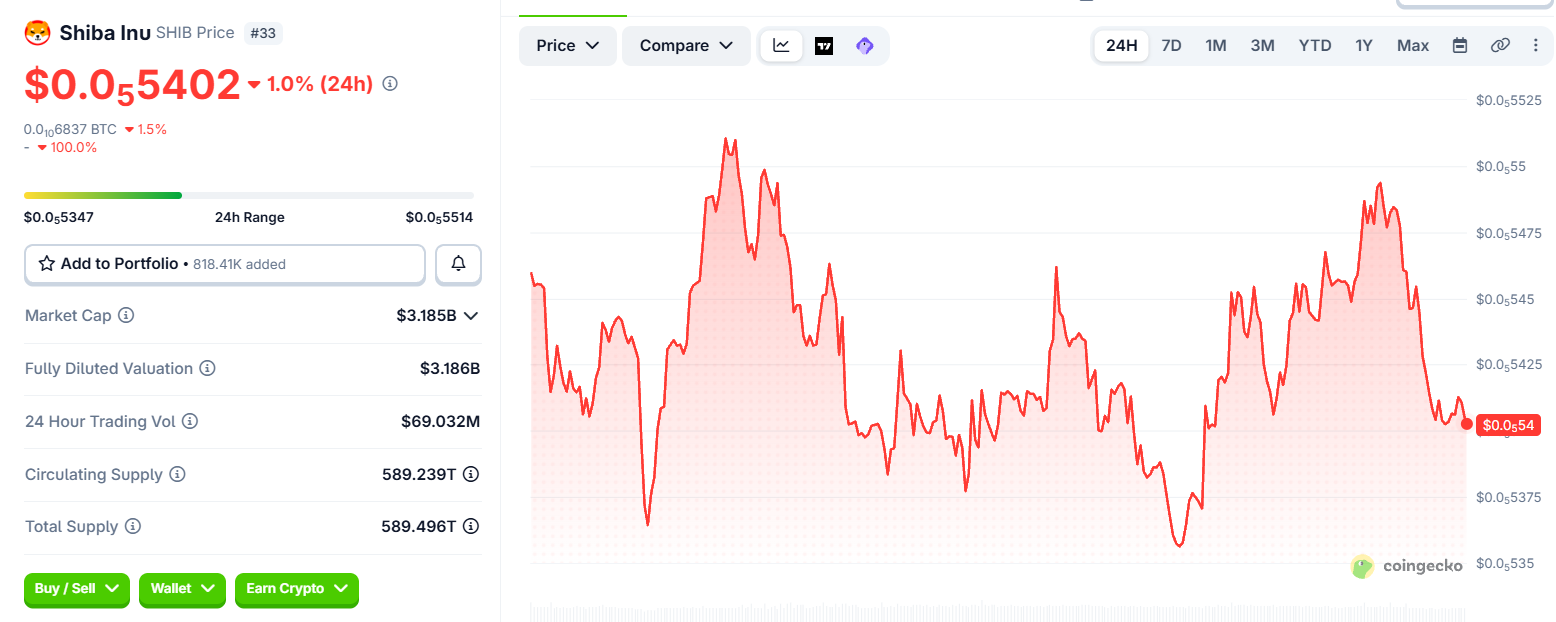Image resolution: width=1556 pixels, height=622 pixels.
Task: Open the Price chart type dropdown
Action: 568,46
